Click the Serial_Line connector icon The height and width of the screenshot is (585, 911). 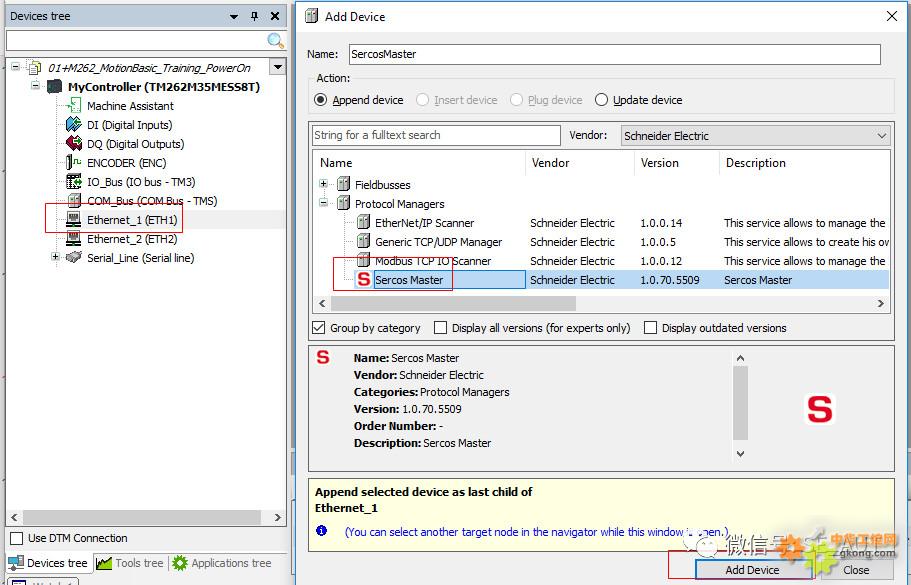74,257
